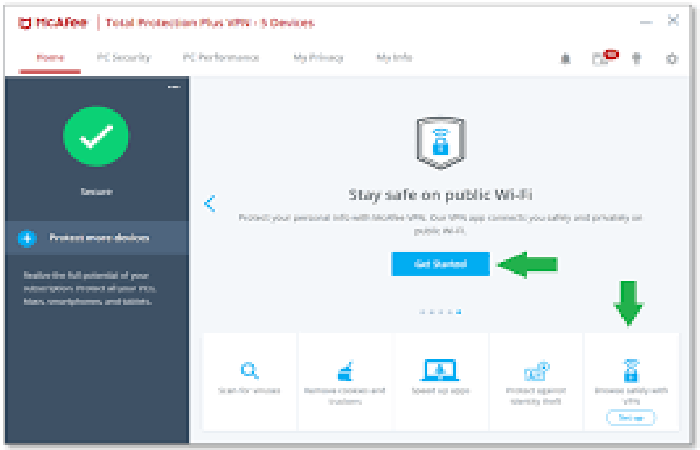
Task: Click the Scan for viruses magnifier icon
Action: coord(250,369)
